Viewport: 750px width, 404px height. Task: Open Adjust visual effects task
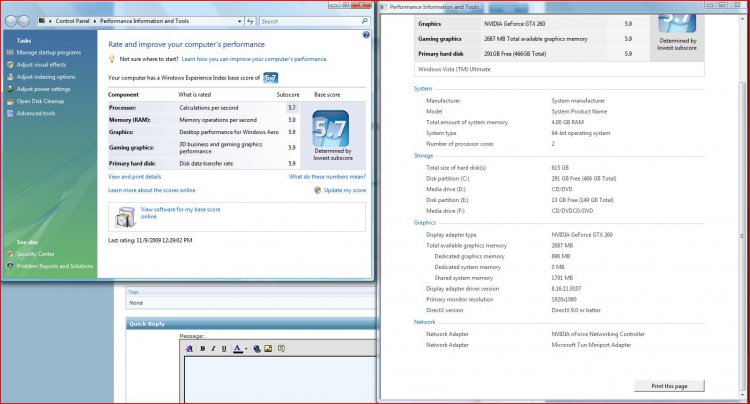[41, 65]
